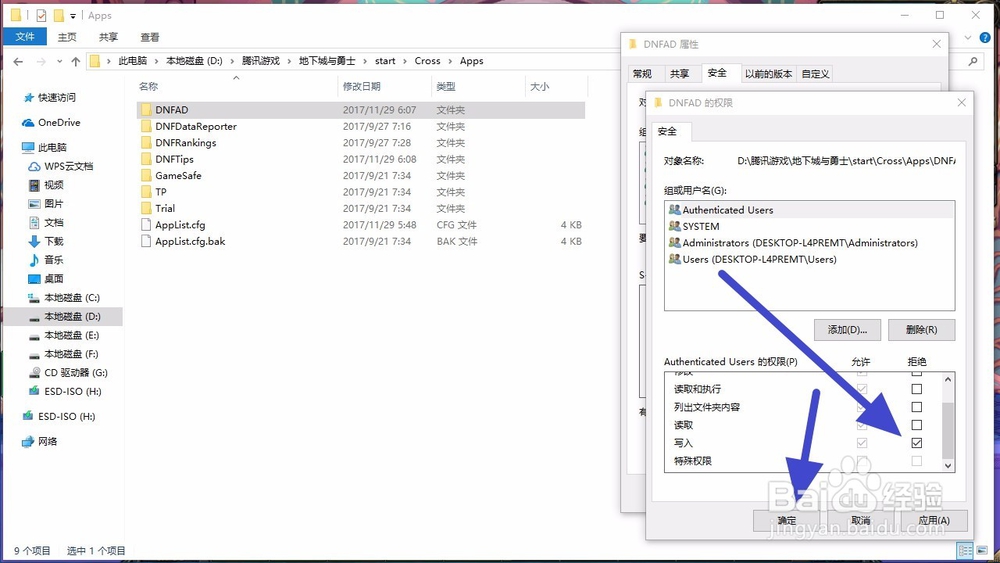Image resolution: width=1000 pixels, height=563 pixels.
Task: Sort files by 修改日期 column
Action: click(x=362, y=87)
